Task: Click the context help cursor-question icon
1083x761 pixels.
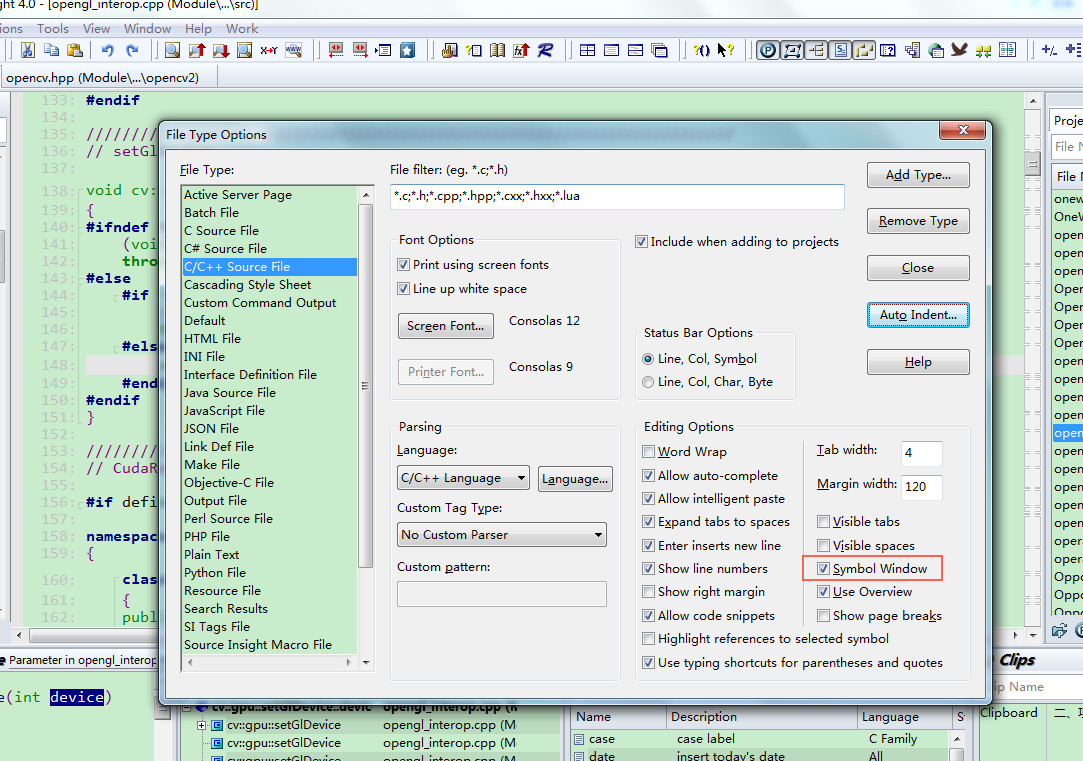Action: click(x=725, y=50)
